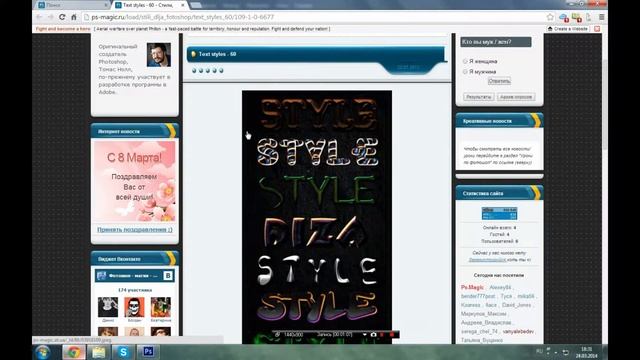Open the 'Ps.Magic' user profile link
640x360 pixels.
click(x=472, y=287)
